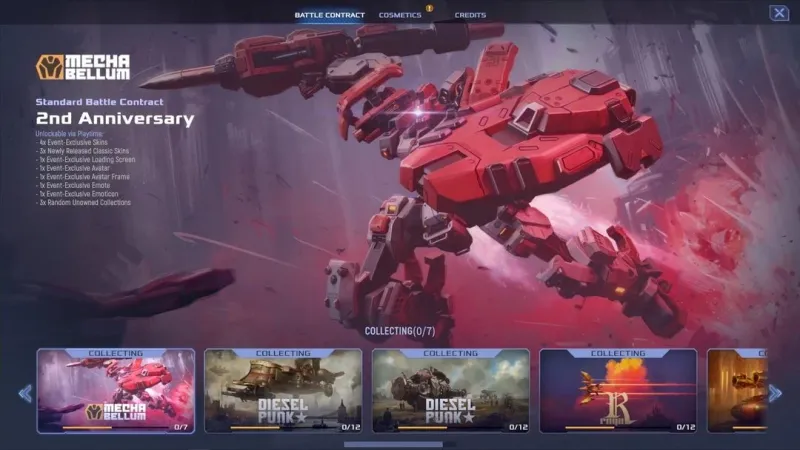Click 'Unlockable via Playtime' text
The image size is (800, 450).
(69, 134)
